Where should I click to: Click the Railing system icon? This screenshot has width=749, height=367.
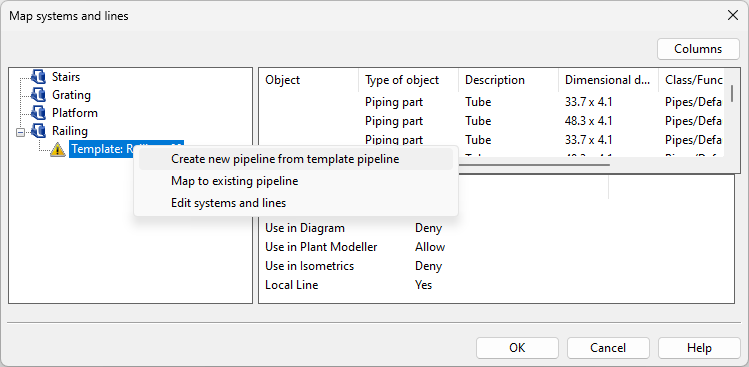(x=38, y=131)
